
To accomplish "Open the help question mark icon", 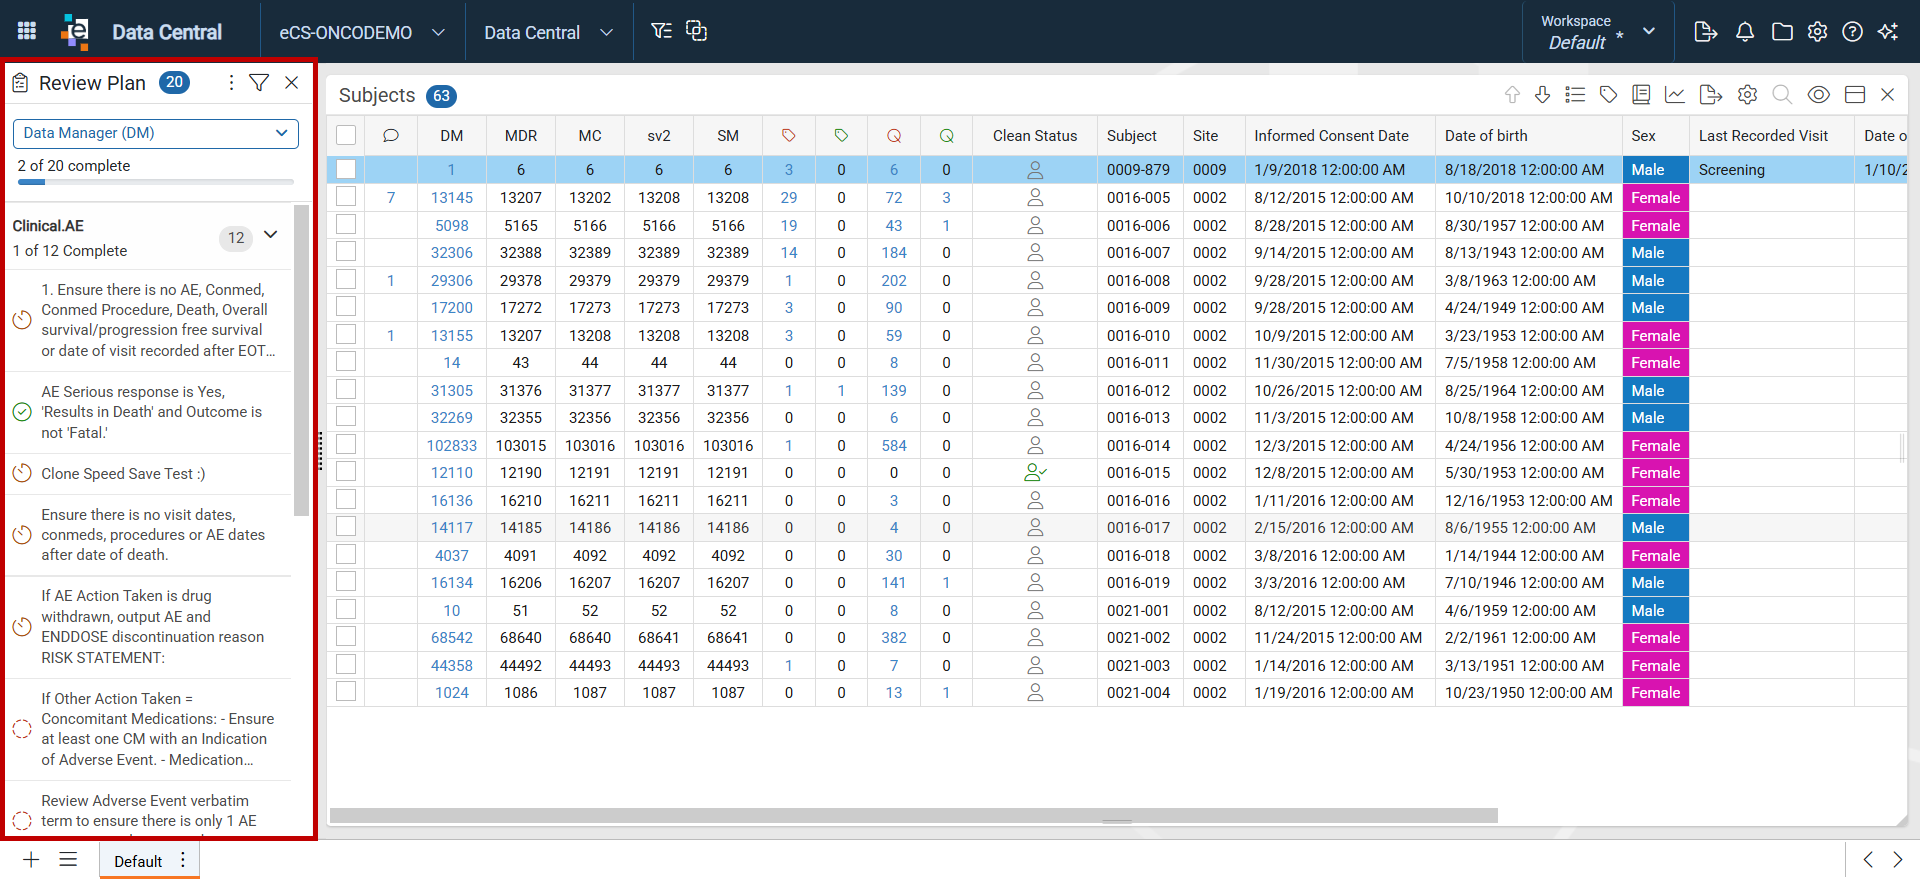I will tap(1852, 32).
